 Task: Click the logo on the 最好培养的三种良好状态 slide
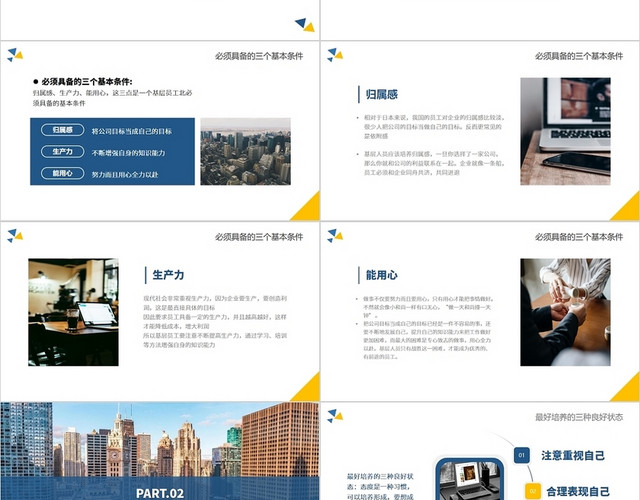(x=335, y=416)
